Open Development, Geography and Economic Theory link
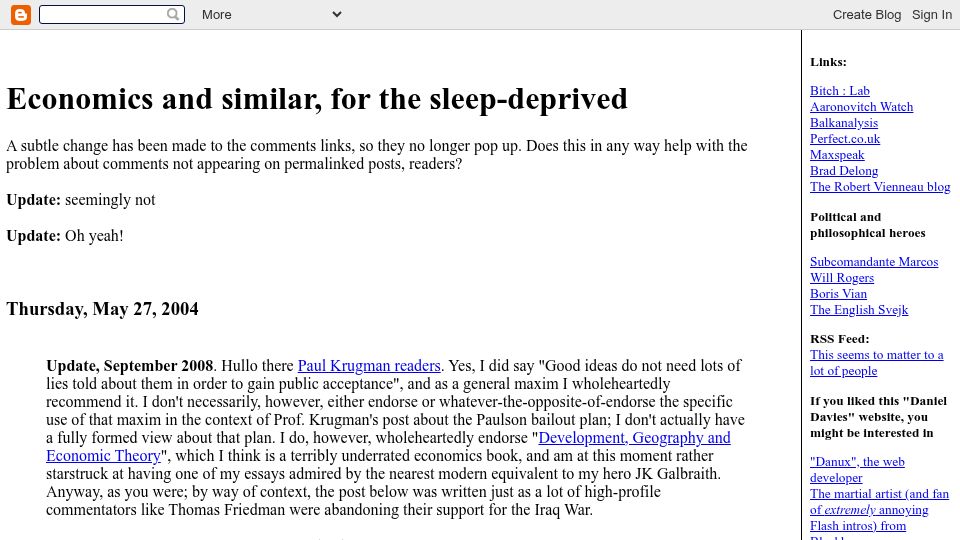Viewport: 960px width, 540px height. click(388, 446)
